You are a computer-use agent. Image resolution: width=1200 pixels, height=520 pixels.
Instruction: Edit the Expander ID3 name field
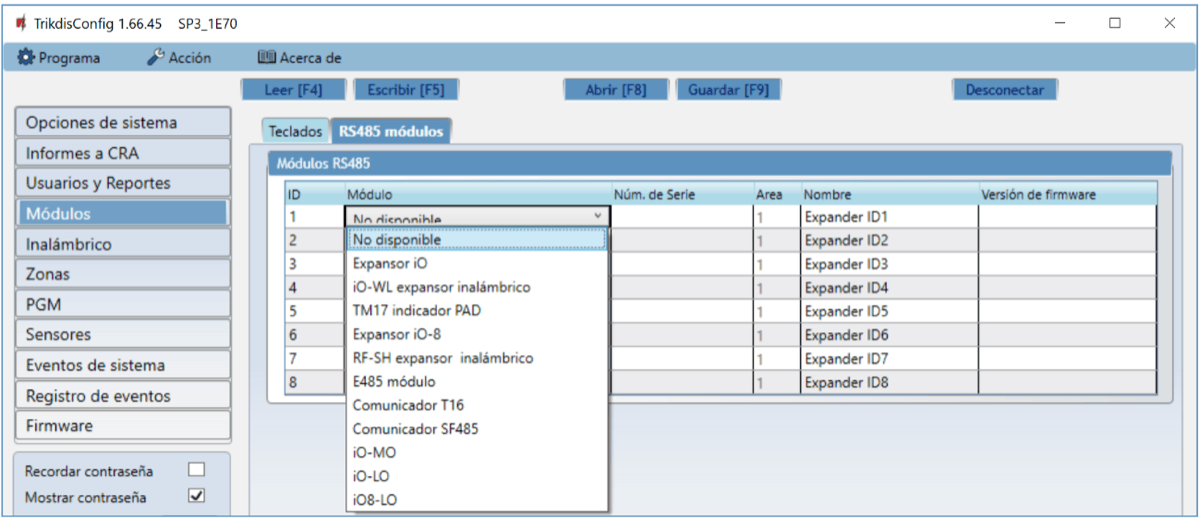(x=888, y=265)
